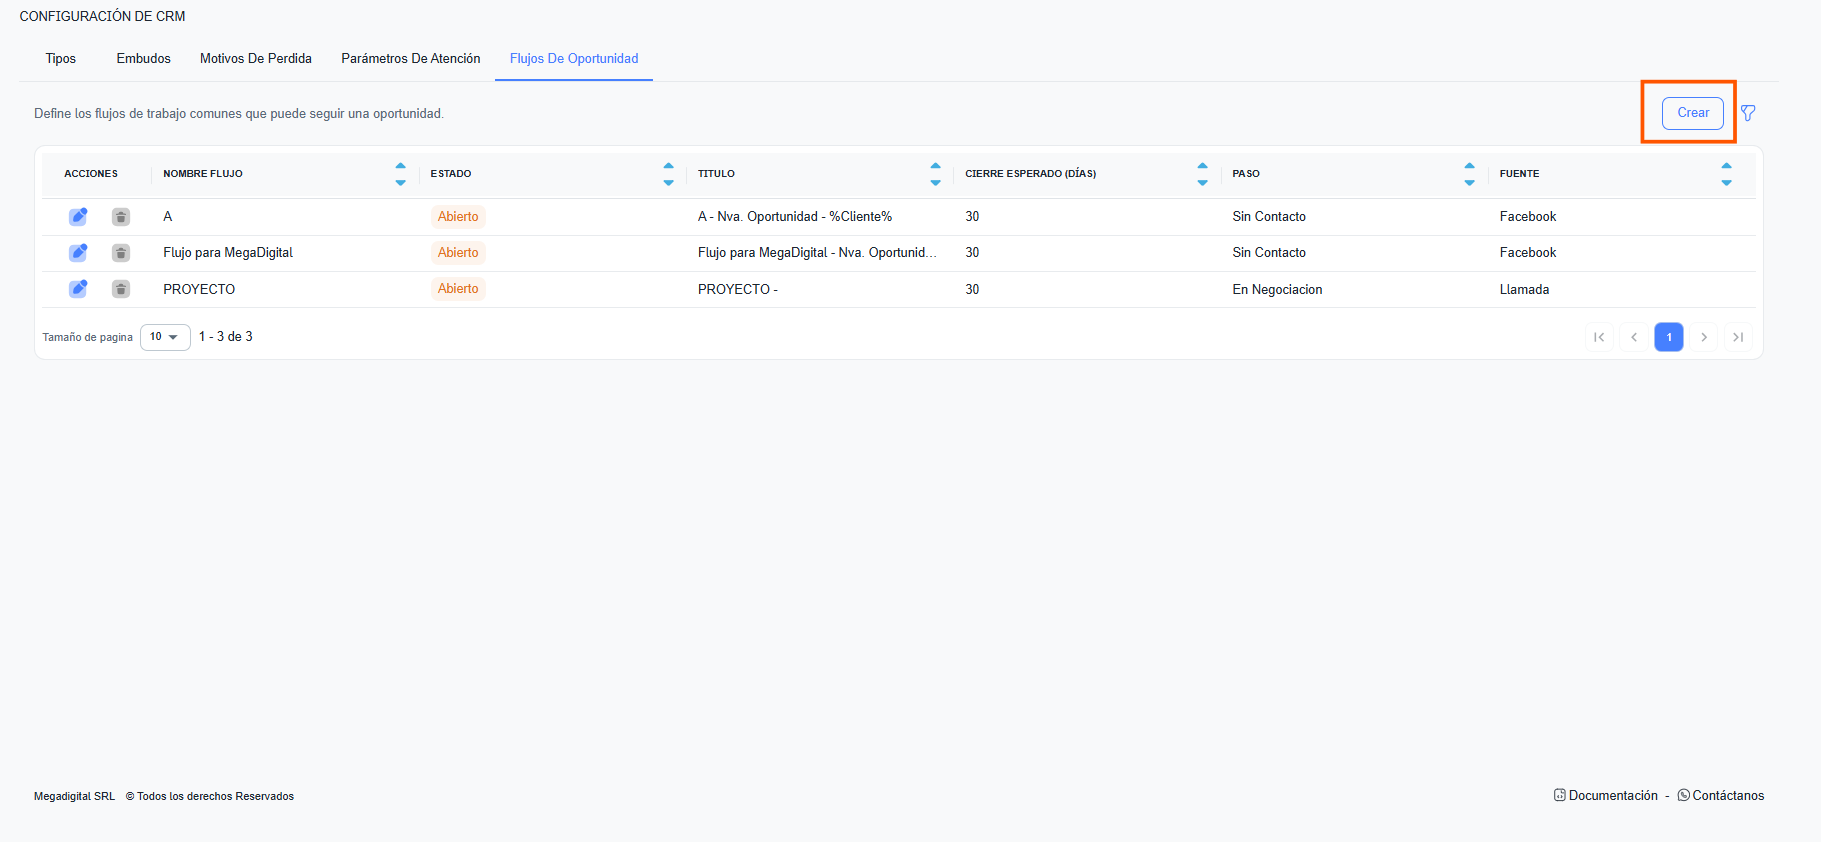Delete the PROYECTO flow
The height and width of the screenshot is (842, 1821).
point(121,289)
